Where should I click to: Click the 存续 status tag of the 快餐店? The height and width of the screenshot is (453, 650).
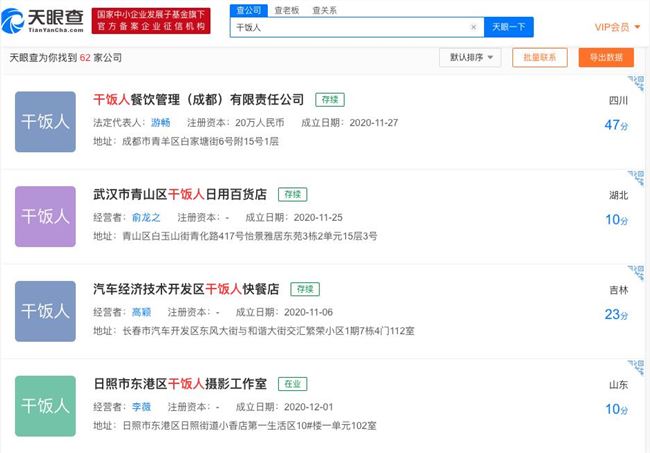[305, 289]
